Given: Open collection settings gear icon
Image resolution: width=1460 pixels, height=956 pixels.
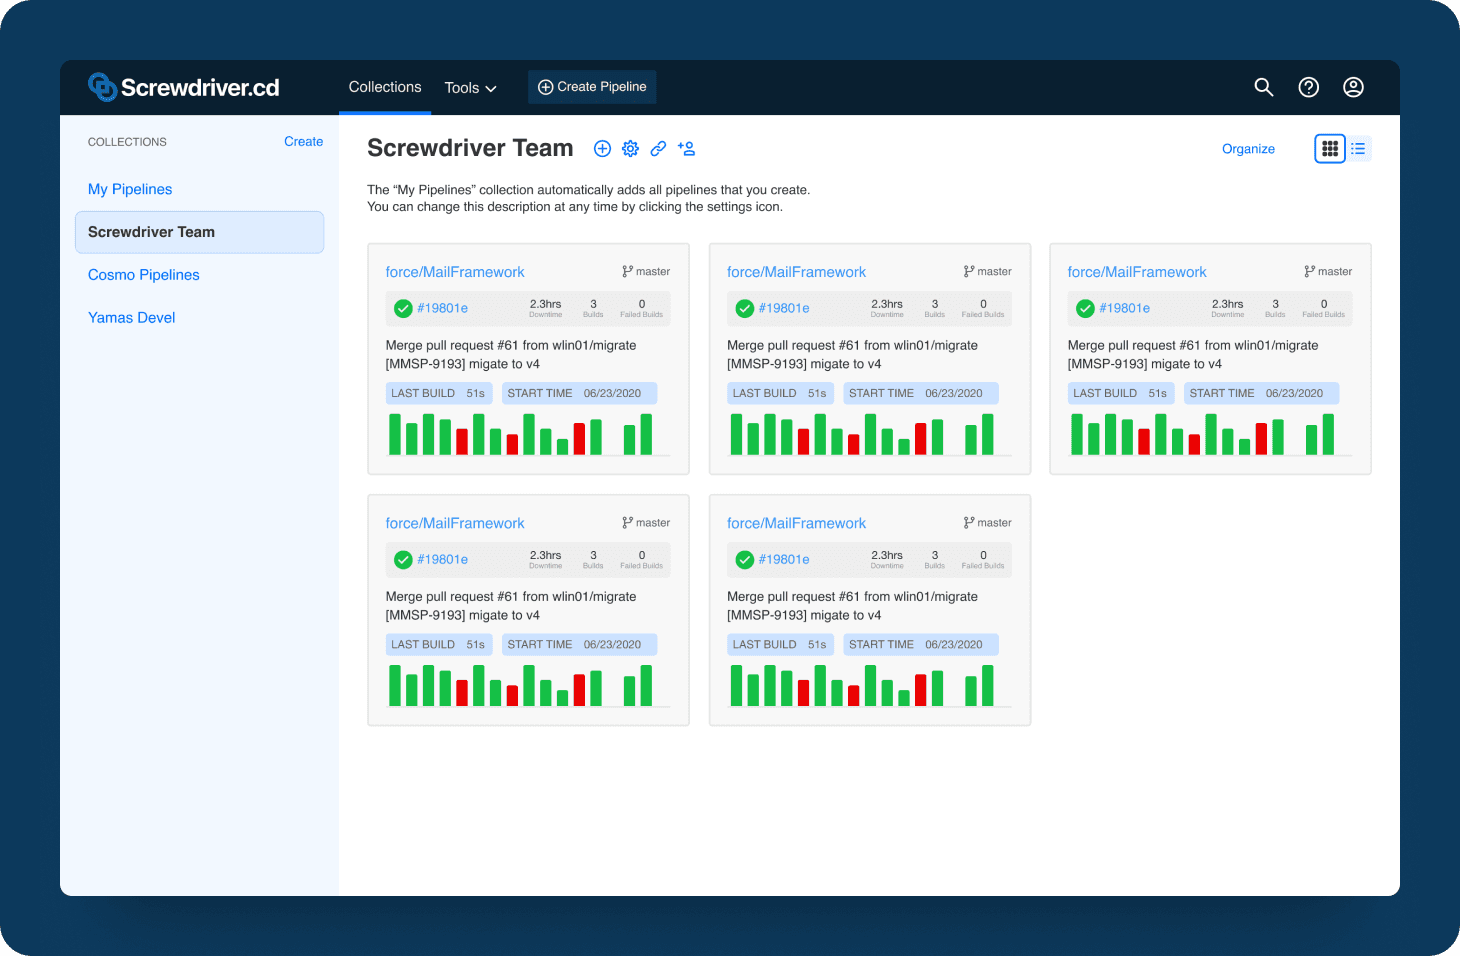Looking at the screenshot, I should (630, 149).
